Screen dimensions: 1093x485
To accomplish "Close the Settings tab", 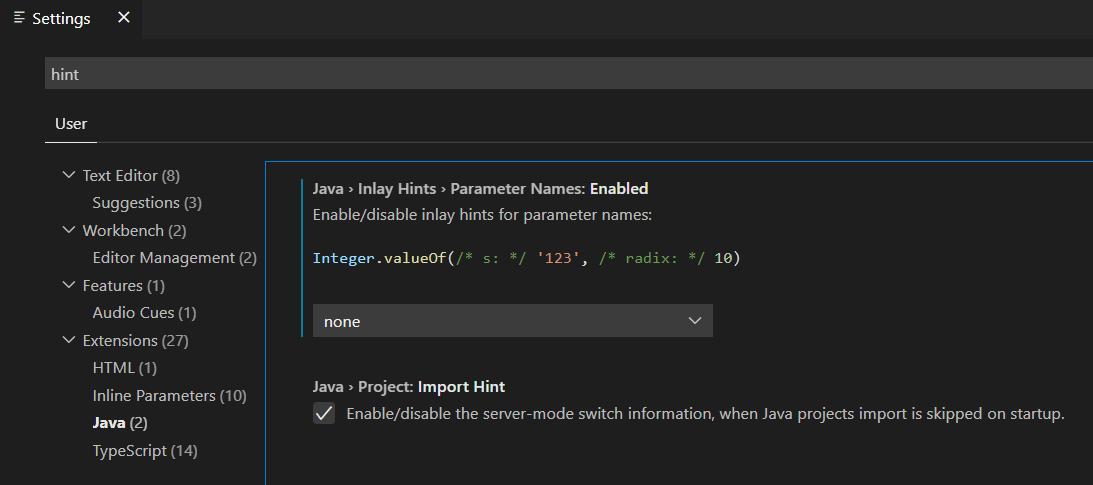I will 123,17.
